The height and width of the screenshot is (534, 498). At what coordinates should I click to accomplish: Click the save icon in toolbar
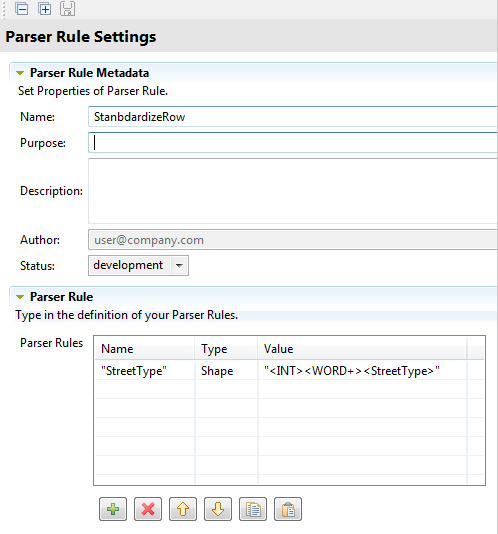pyautogui.click(x=67, y=9)
